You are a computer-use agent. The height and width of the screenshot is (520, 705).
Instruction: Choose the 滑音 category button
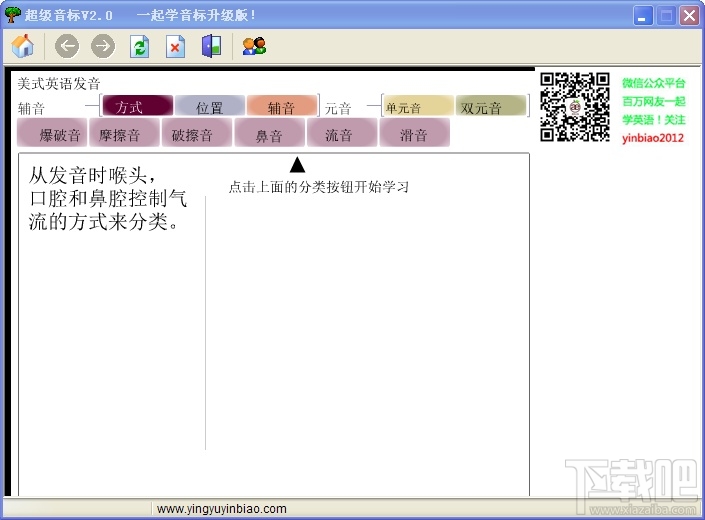point(415,133)
